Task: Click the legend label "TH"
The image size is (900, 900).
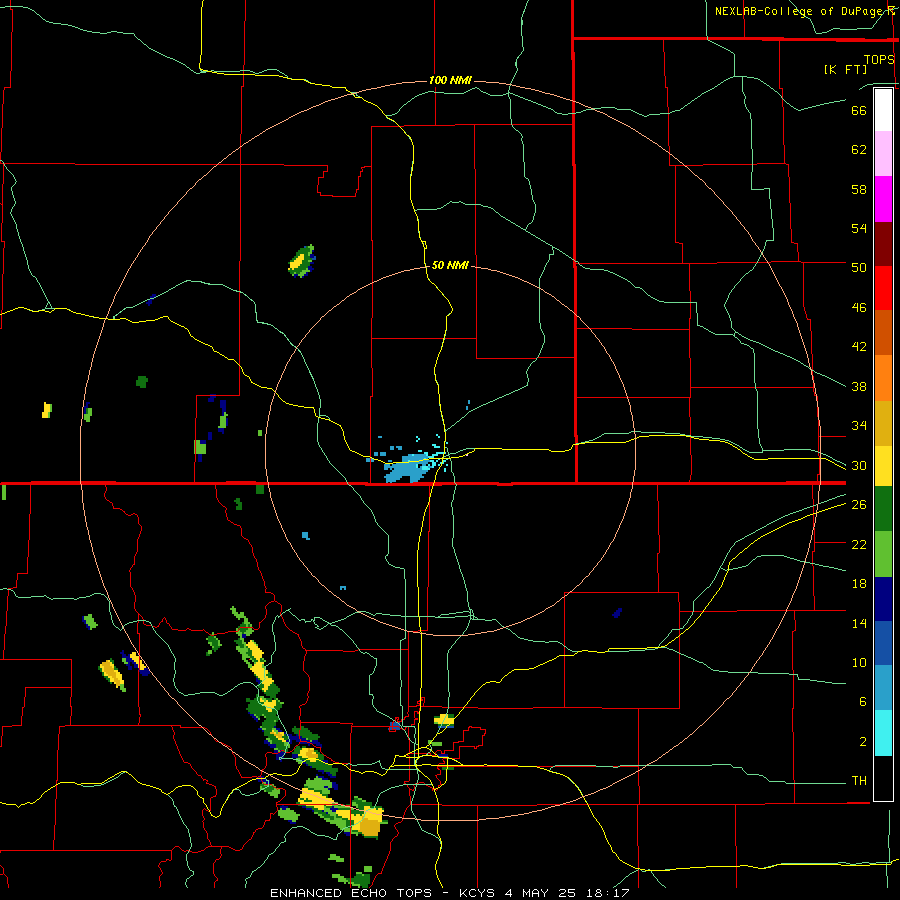Action: point(859,781)
